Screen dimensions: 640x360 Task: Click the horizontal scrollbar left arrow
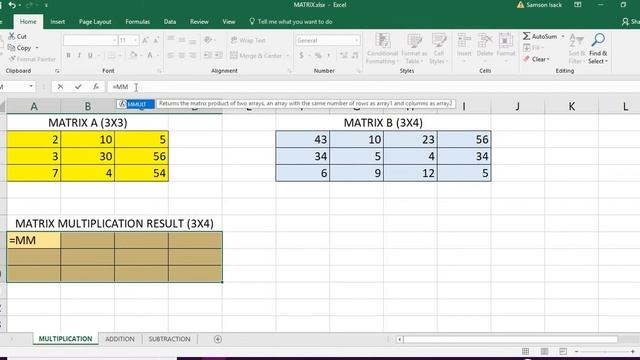click(400, 339)
